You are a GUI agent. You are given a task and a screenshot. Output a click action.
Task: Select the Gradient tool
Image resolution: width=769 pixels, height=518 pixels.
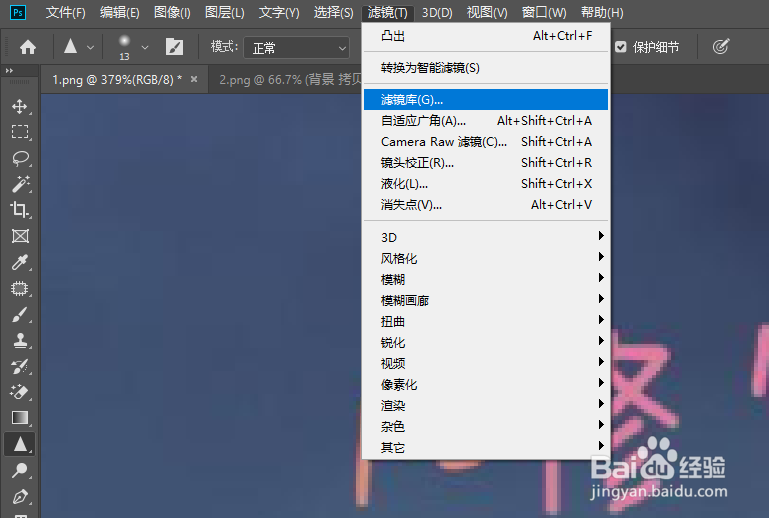tap(20, 418)
